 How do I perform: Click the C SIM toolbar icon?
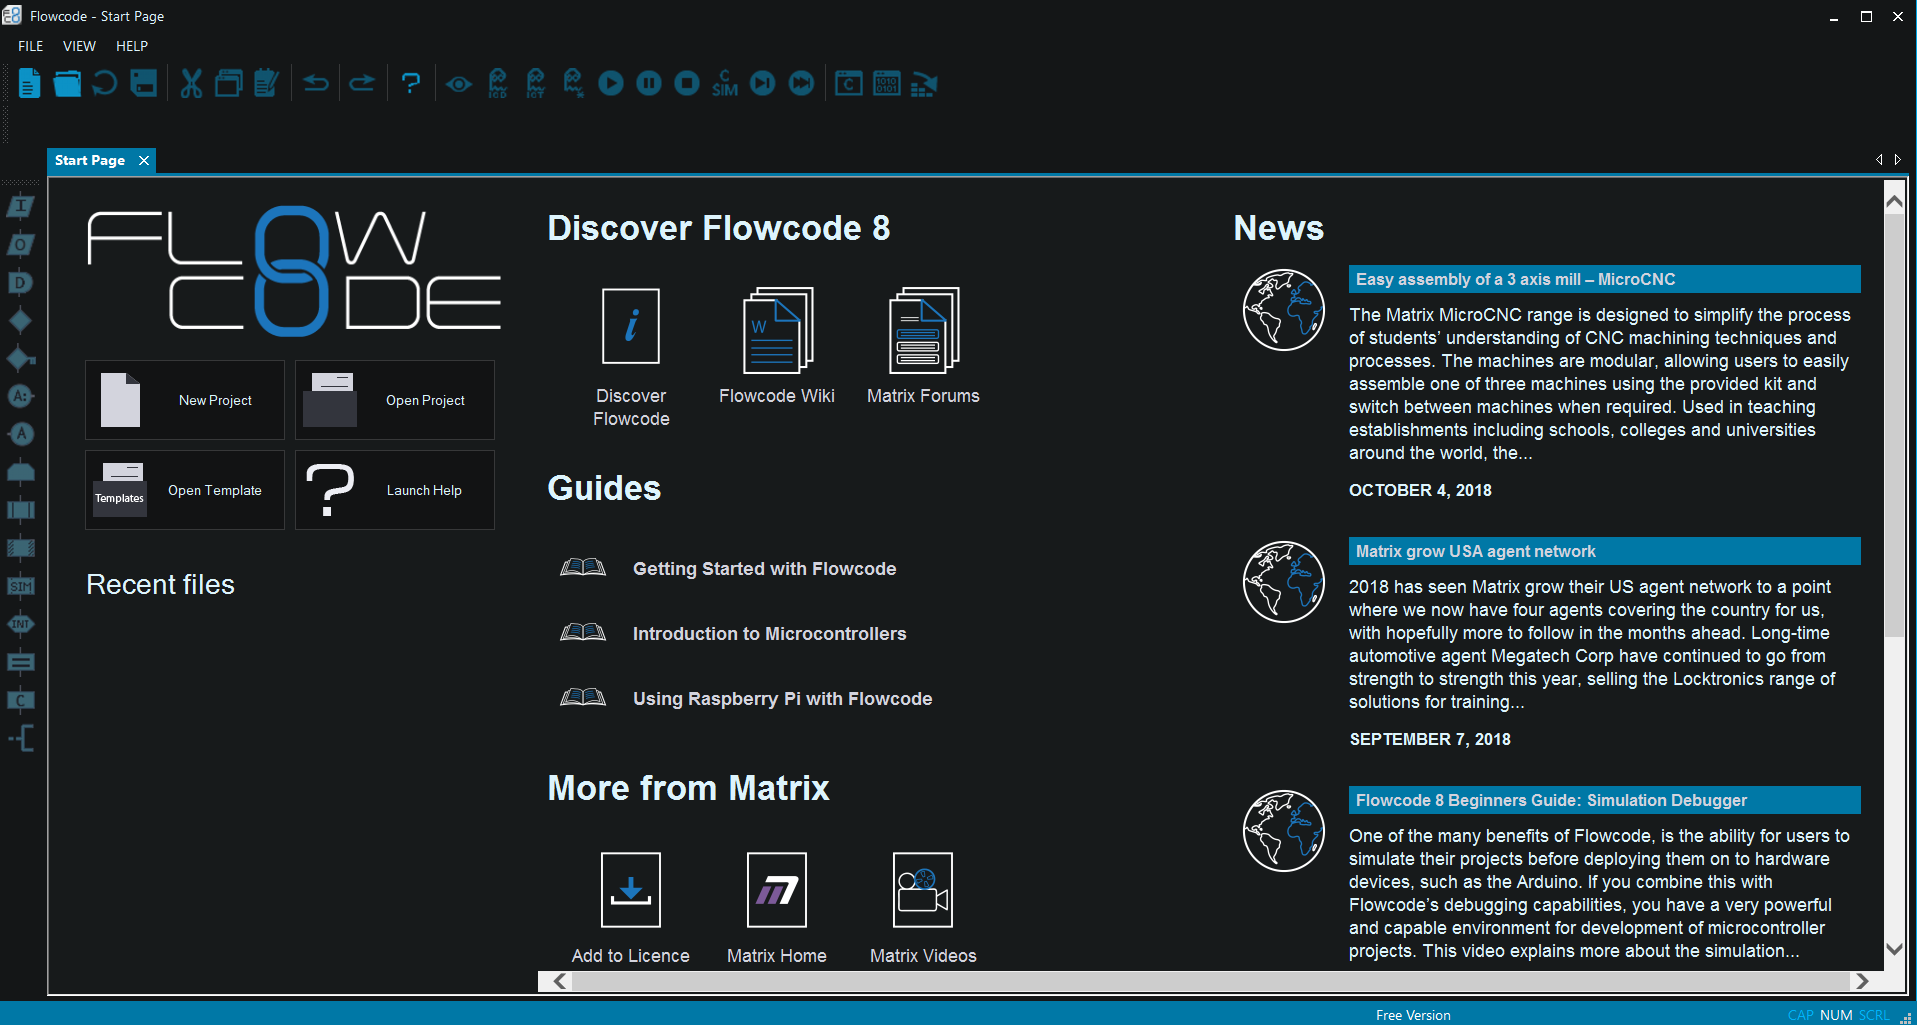pyautogui.click(x=725, y=84)
